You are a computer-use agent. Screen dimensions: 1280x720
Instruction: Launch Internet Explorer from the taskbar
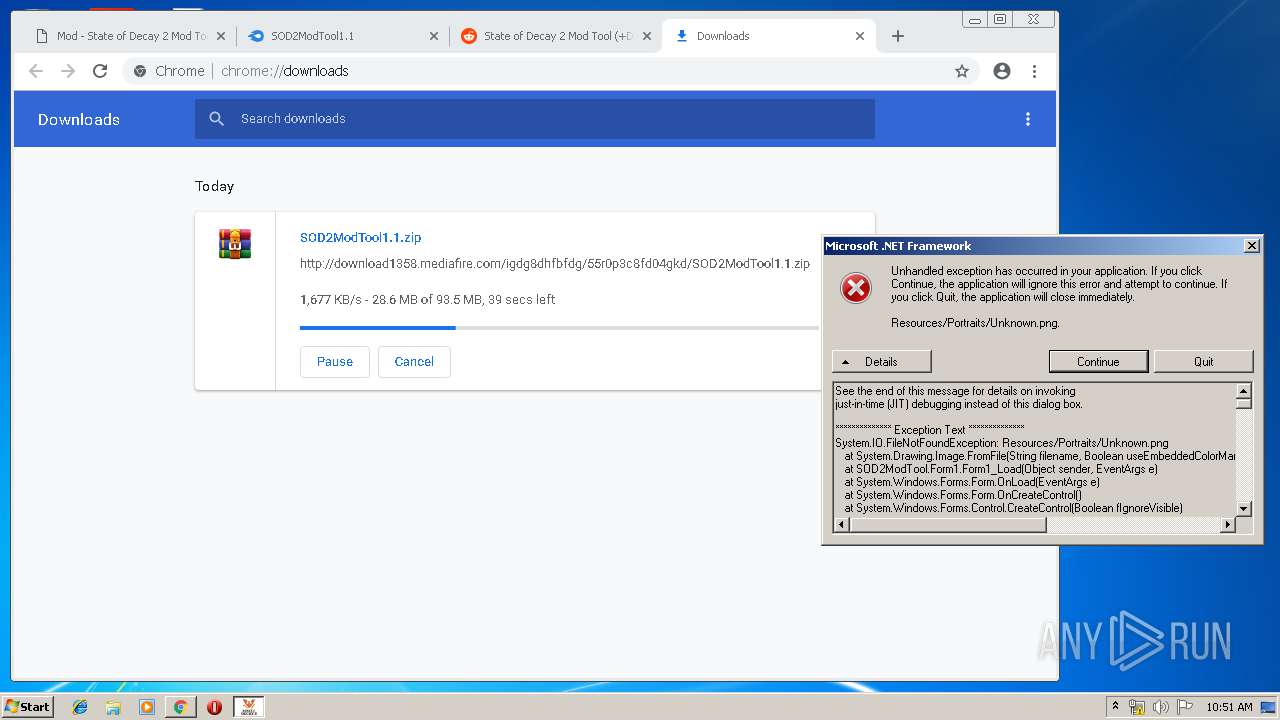[80, 707]
